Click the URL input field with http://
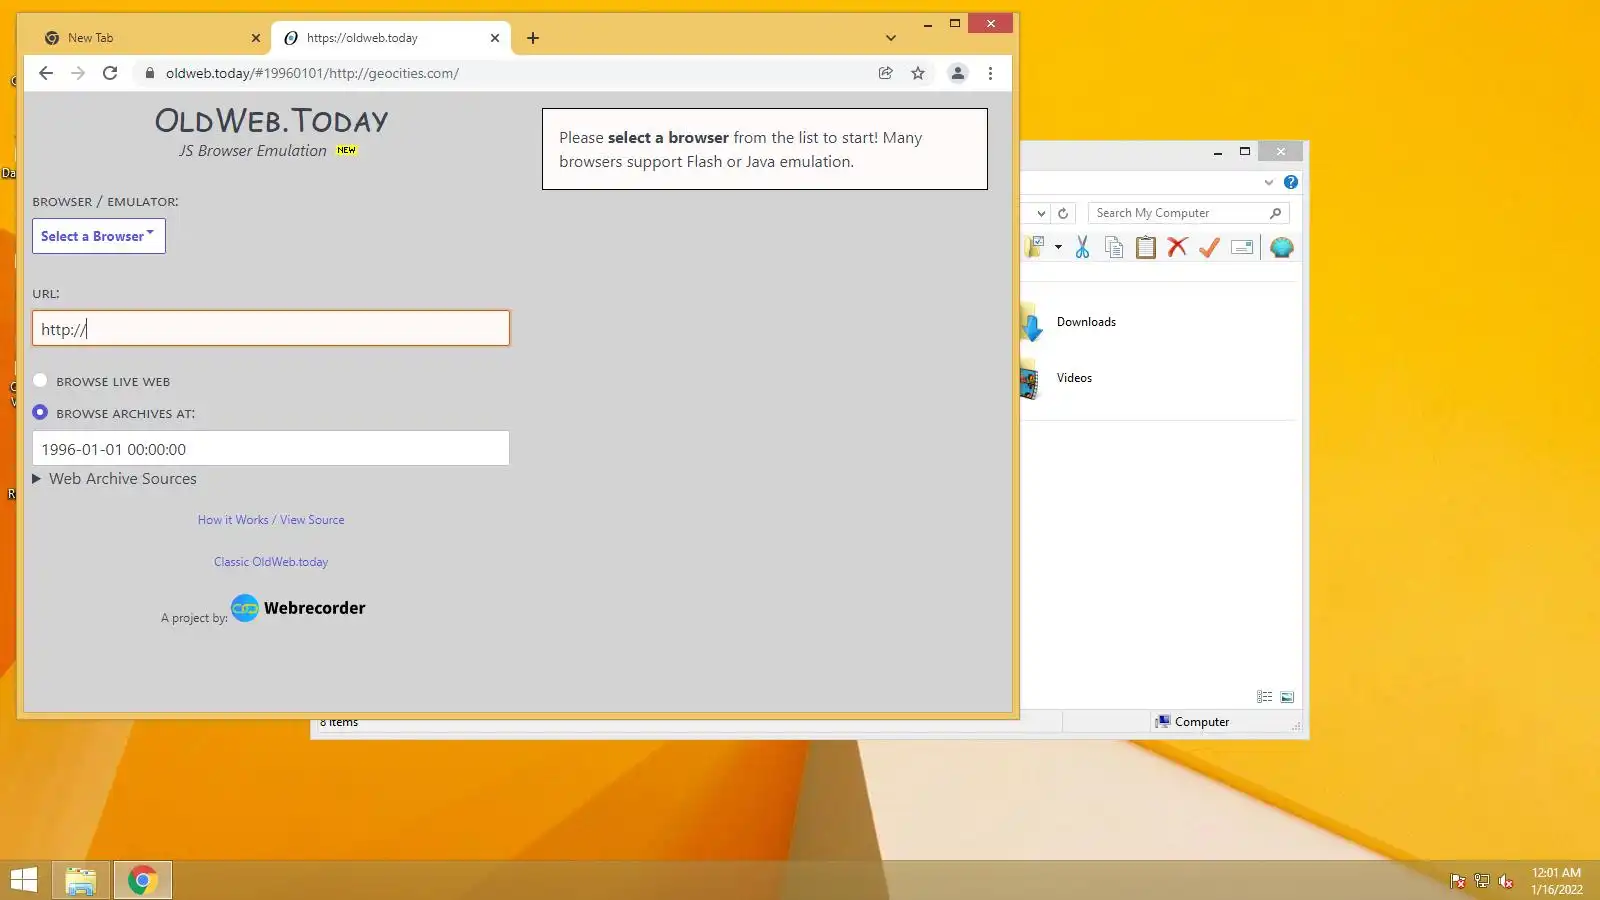This screenshot has width=1600, height=900. (x=271, y=328)
